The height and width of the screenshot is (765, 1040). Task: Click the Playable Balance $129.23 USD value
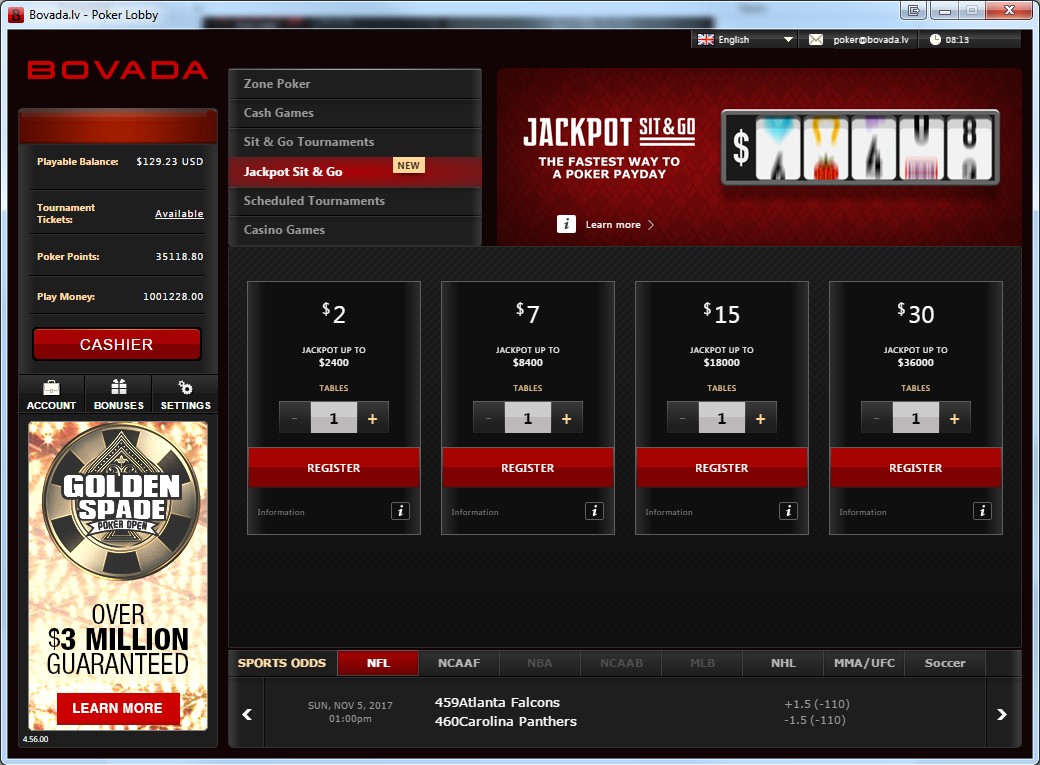coord(170,161)
